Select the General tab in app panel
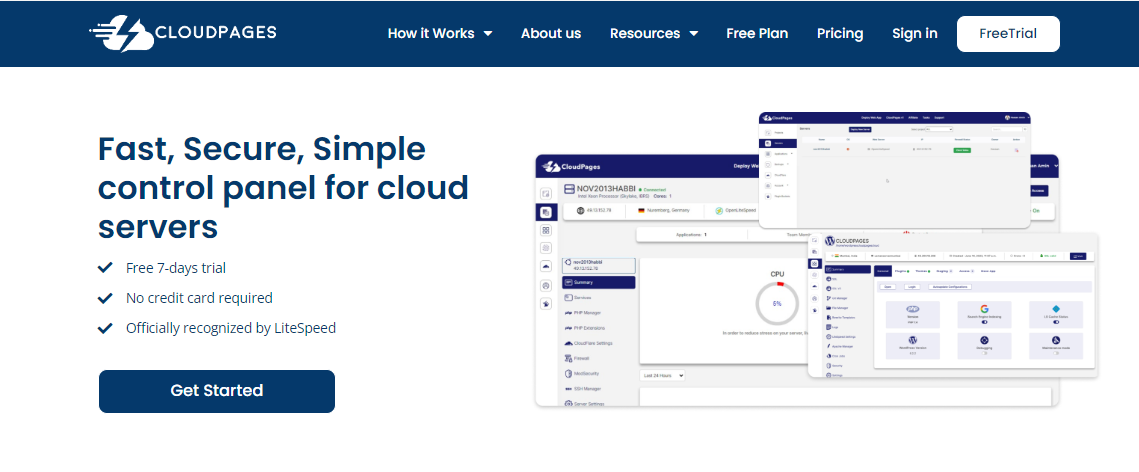The image size is (1139, 472). point(883,271)
